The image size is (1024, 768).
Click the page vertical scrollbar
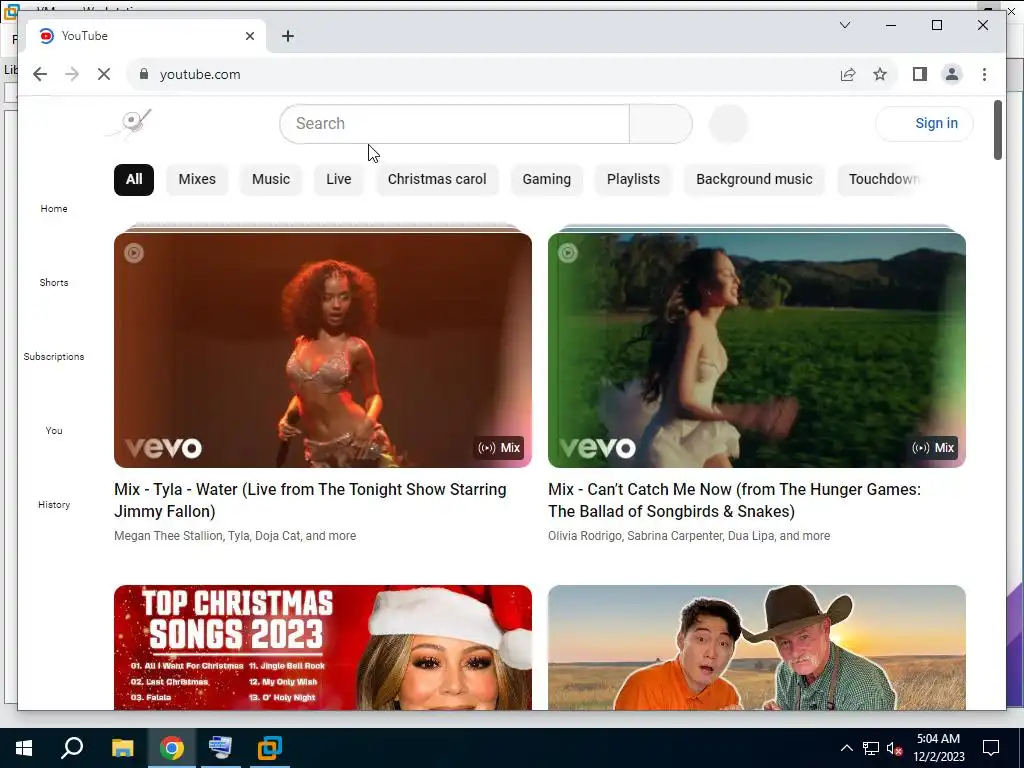point(997,130)
